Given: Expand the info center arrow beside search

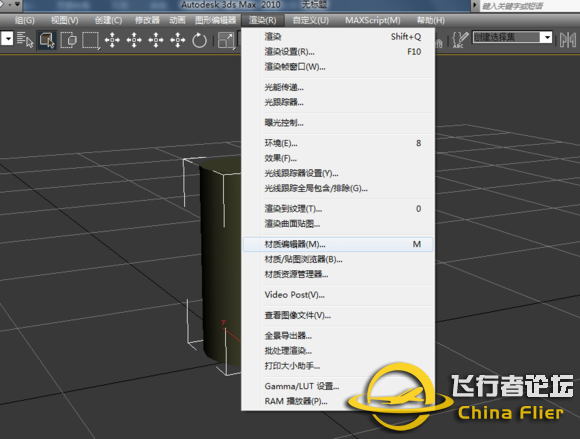Looking at the screenshot, I should tap(475, 5).
